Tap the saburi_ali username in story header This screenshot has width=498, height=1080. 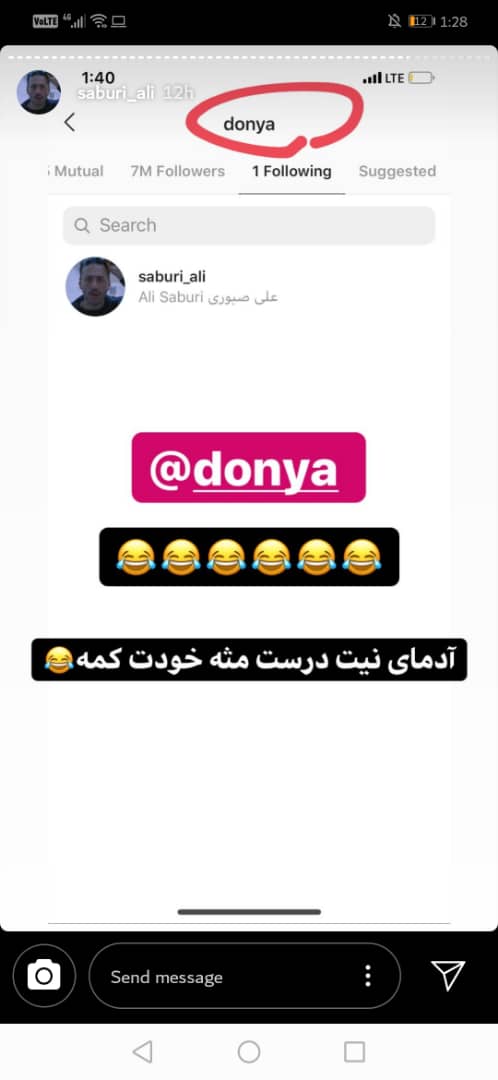[x=114, y=94]
